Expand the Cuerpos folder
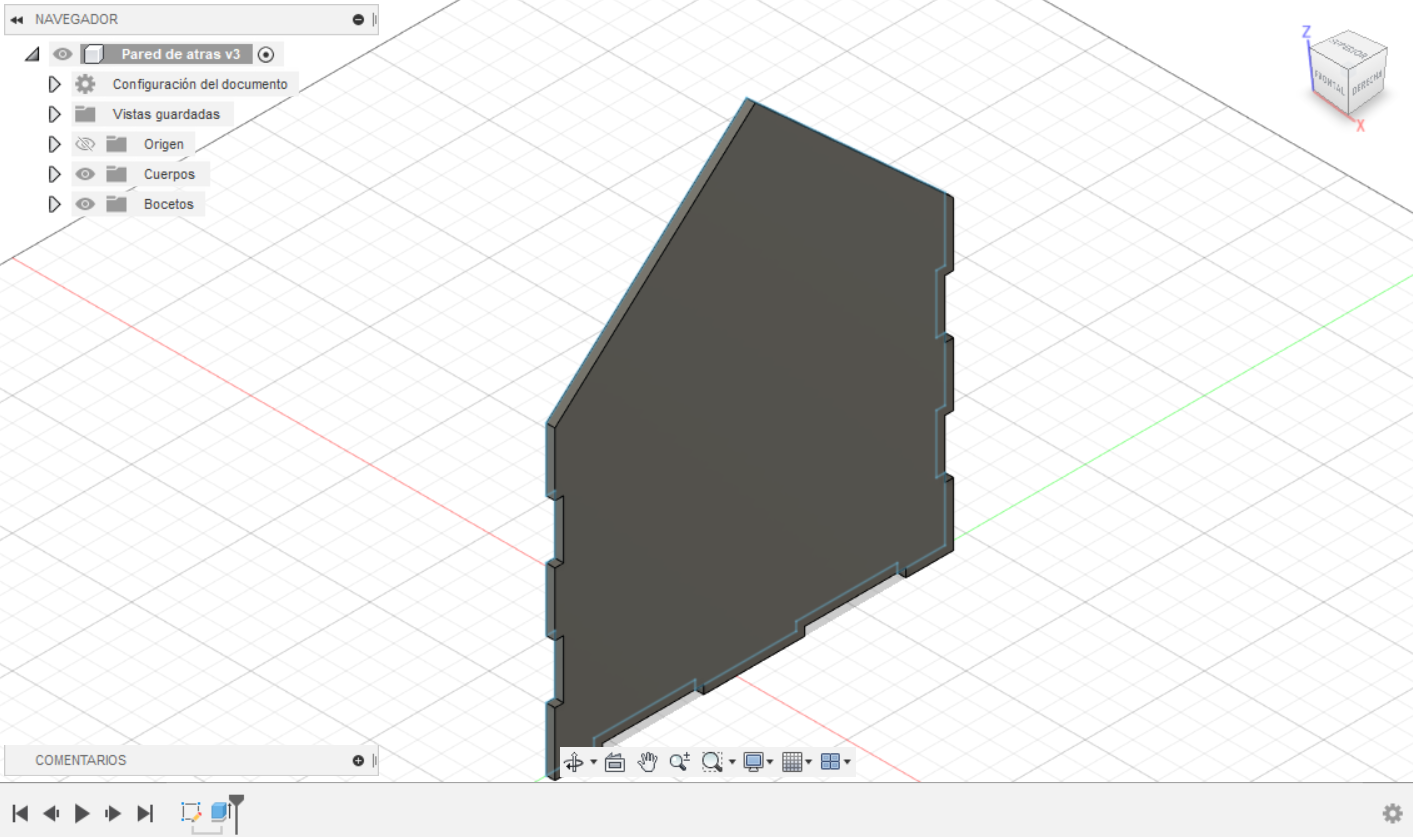This screenshot has height=837, width=1413. click(55, 174)
